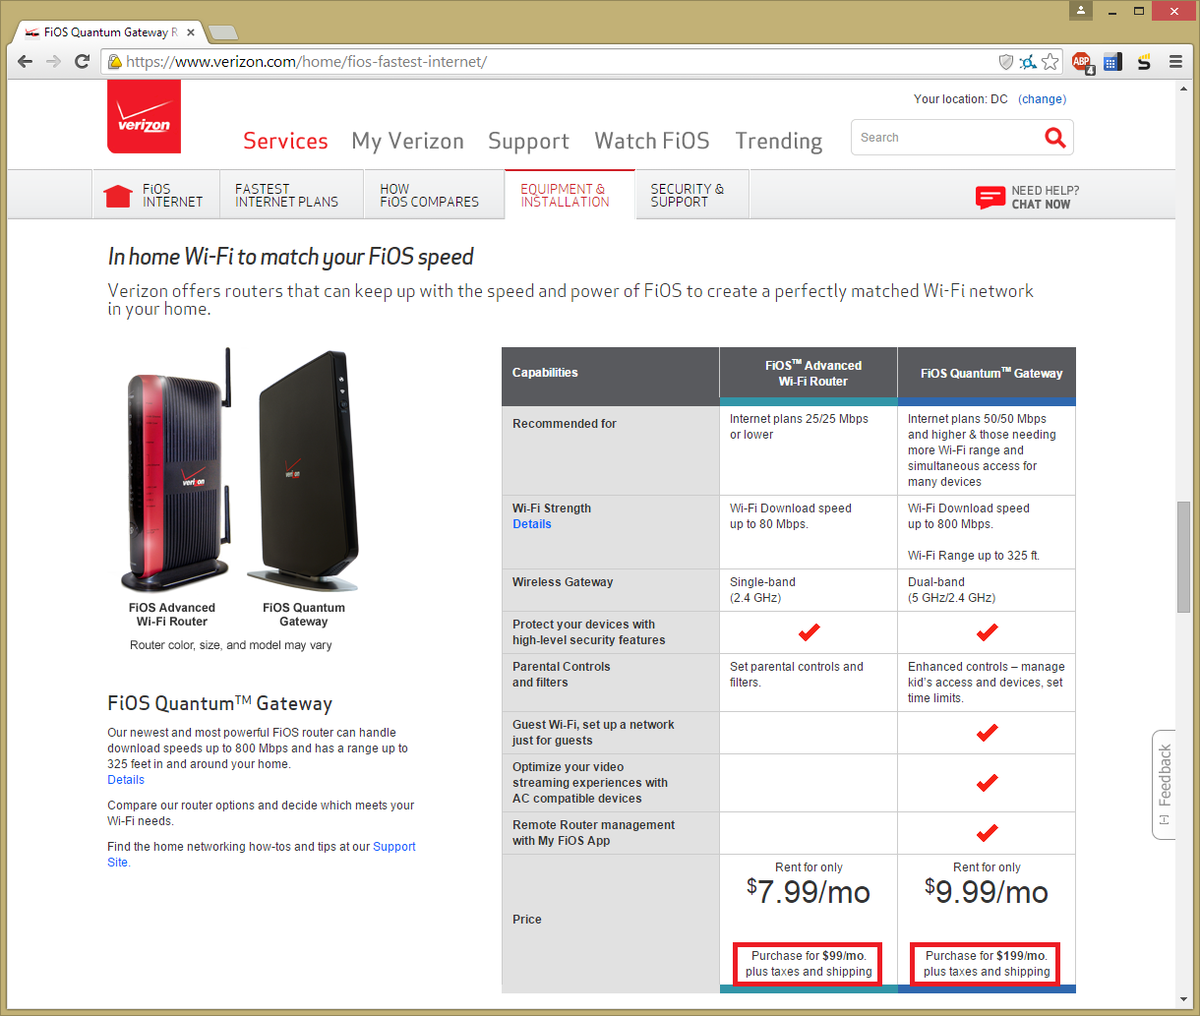This screenshot has width=1200, height=1016.
Task: Click the Need Help? Chat Now button
Action: tap(1028, 197)
